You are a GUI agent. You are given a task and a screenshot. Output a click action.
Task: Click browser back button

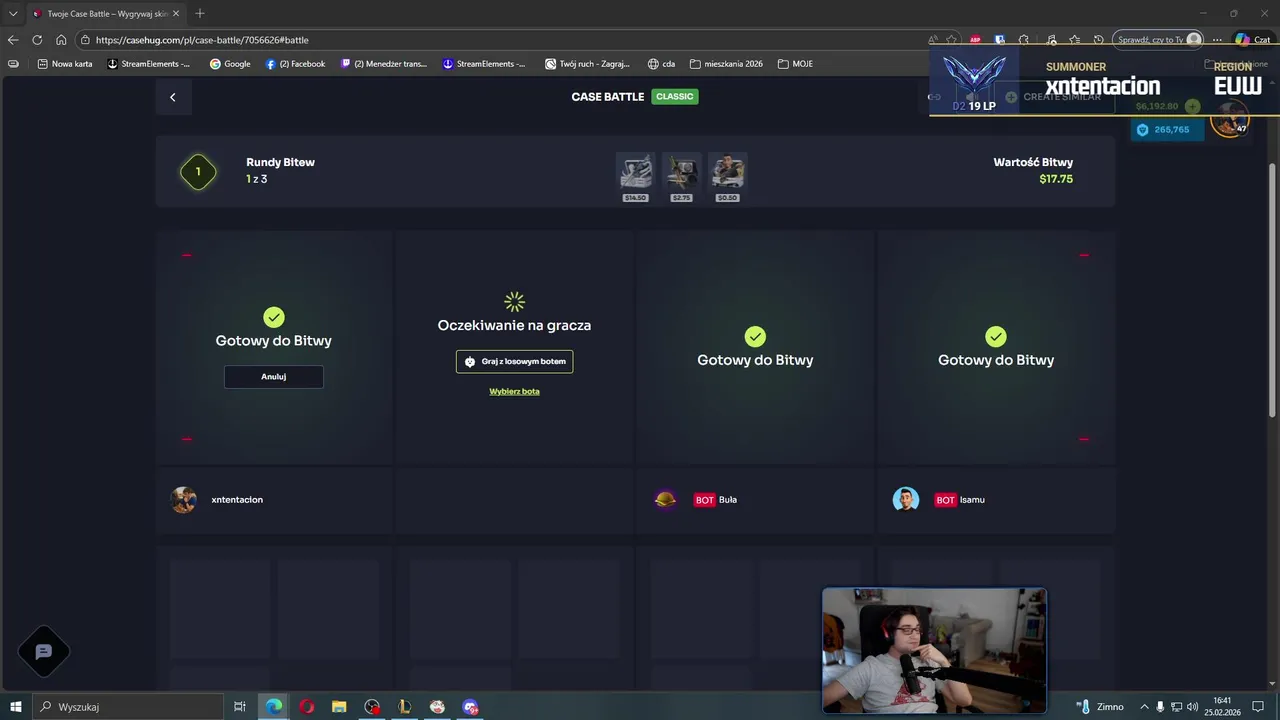tap(12, 40)
